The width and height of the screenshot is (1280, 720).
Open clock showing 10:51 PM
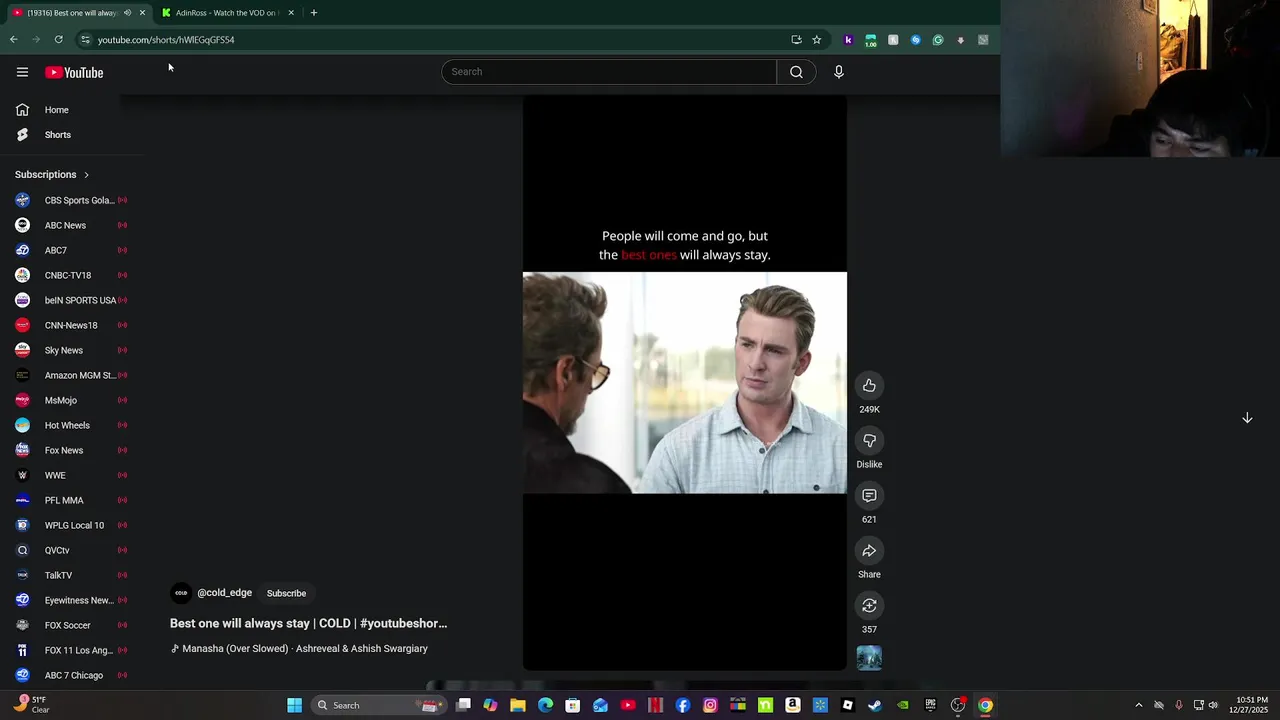(1252, 705)
